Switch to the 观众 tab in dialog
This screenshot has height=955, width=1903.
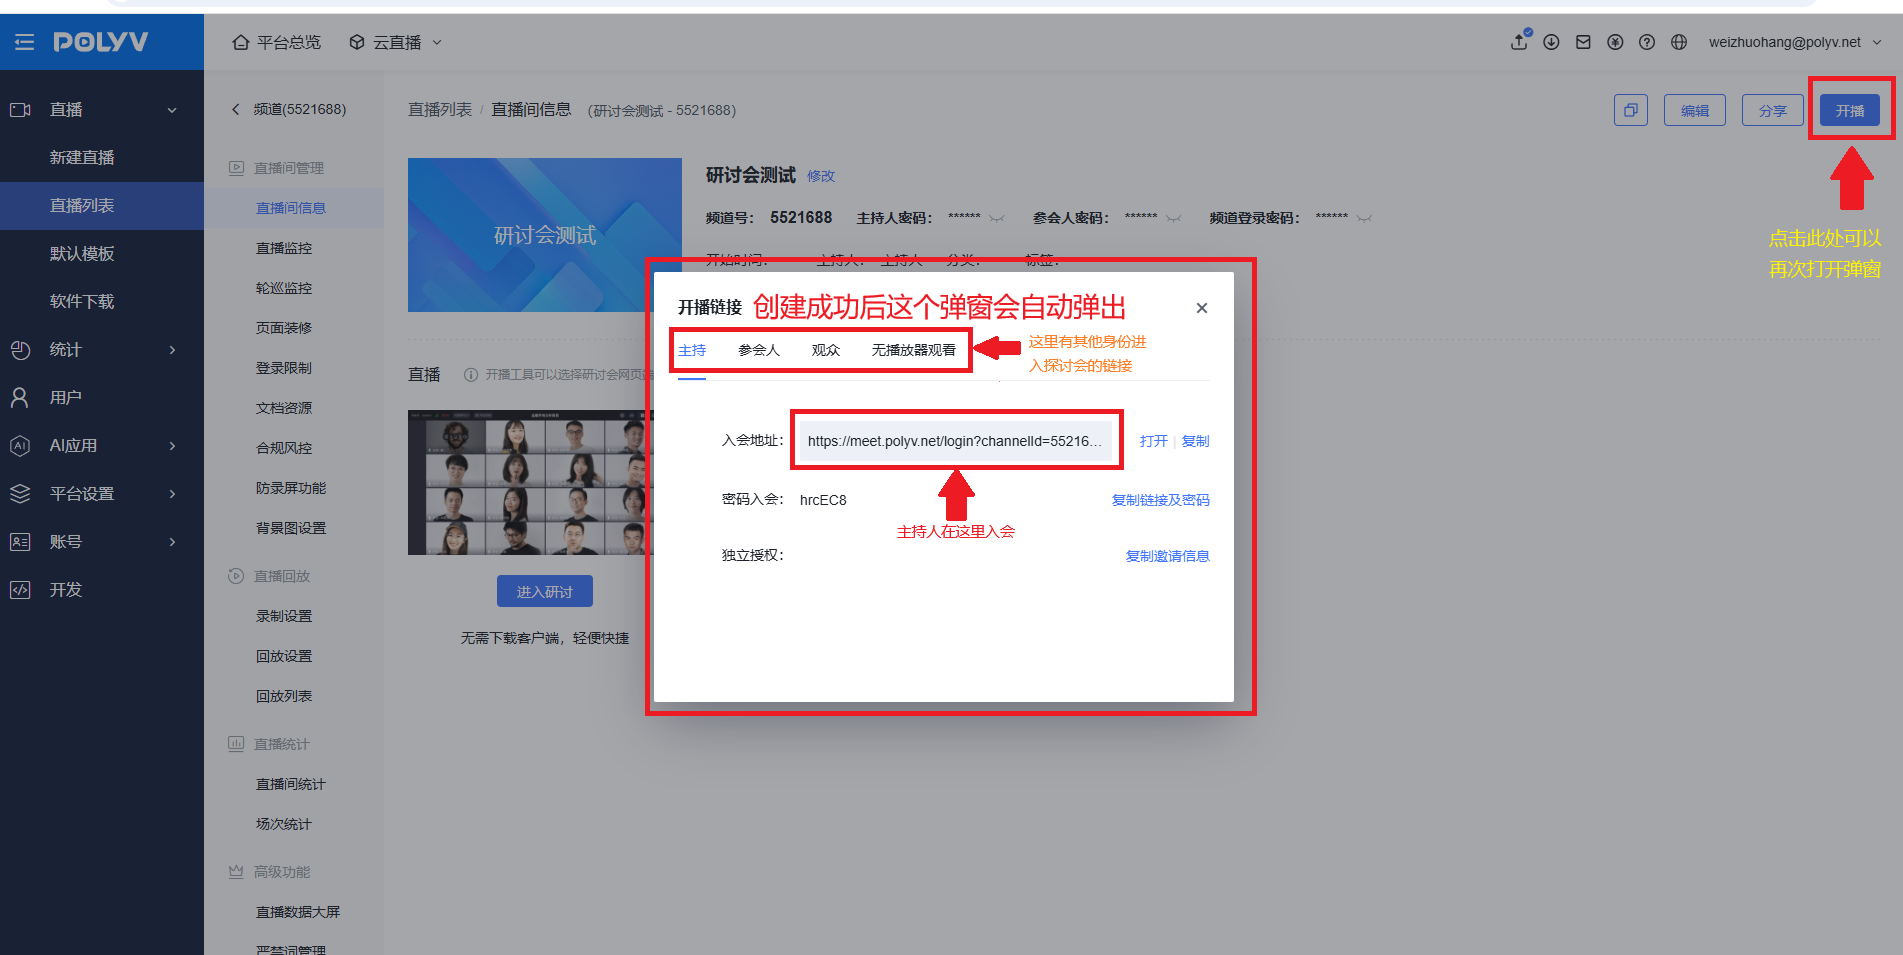[x=826, y=351]
